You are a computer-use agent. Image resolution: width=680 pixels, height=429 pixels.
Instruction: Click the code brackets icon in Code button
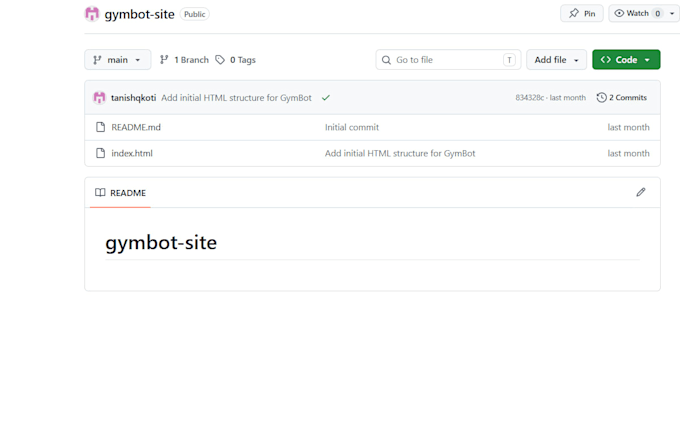tap(606, 60)
